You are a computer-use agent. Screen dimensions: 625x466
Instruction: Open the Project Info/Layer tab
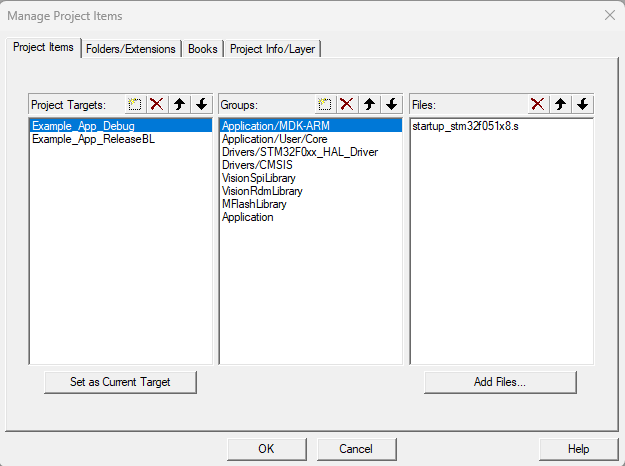[x=273, y=49]
